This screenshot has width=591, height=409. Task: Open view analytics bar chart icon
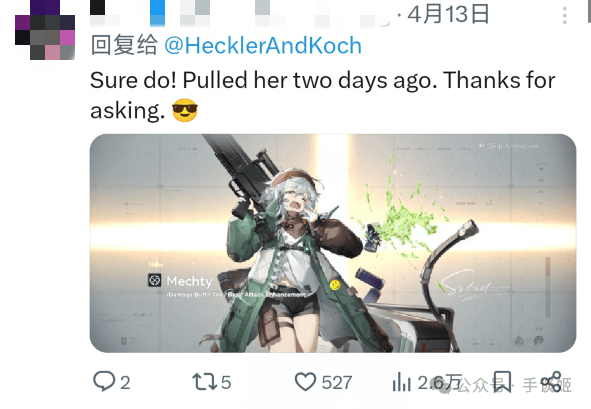point(402,381)
